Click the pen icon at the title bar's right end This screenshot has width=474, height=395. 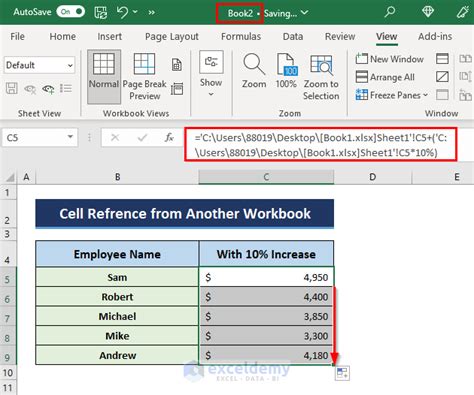[x=462, y=12]
